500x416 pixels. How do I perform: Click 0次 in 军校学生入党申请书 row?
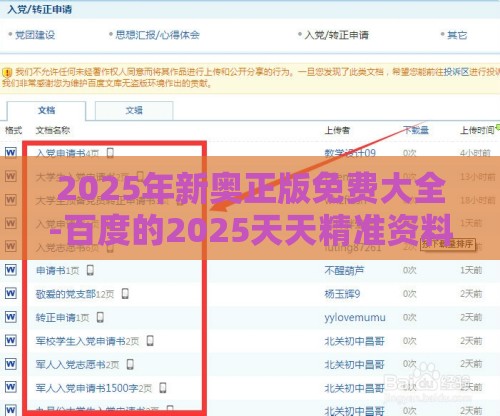pos(410,341)
